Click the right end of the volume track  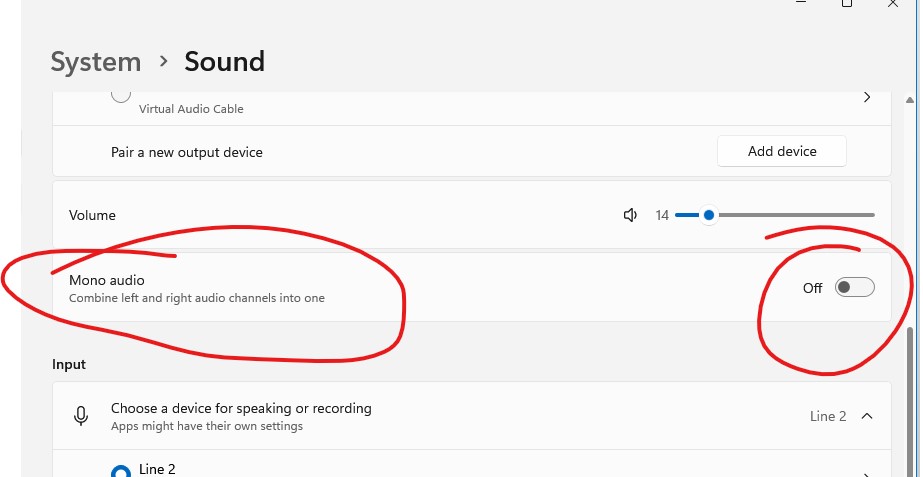870,215
